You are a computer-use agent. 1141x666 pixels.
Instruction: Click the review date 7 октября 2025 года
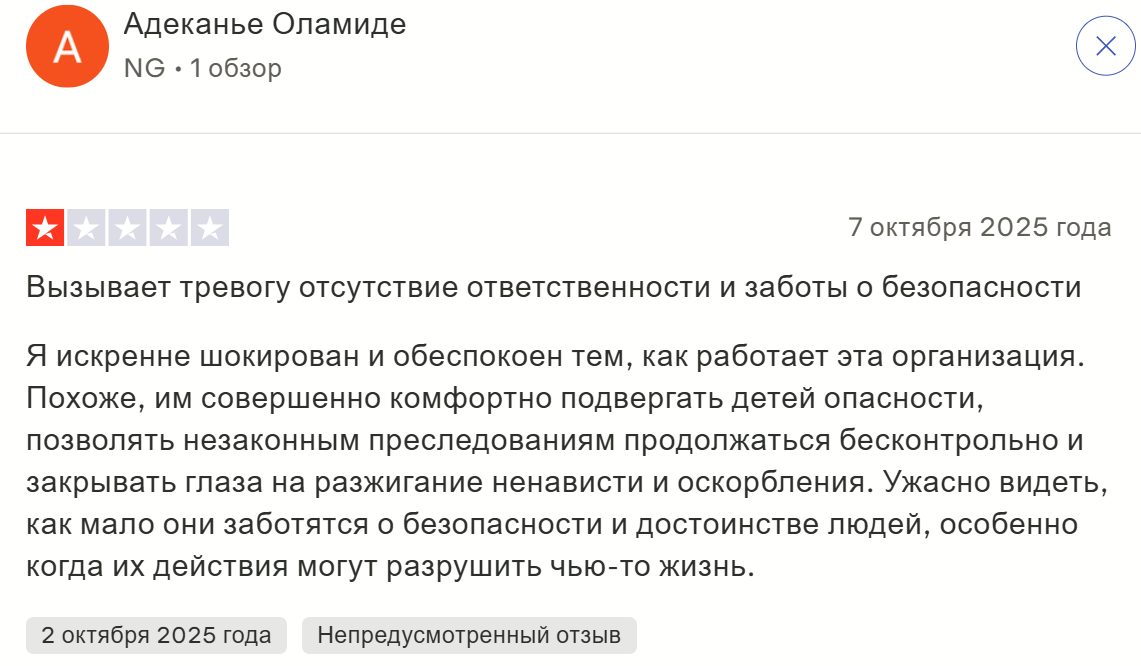pyautogui.click(x=979, y=227)
